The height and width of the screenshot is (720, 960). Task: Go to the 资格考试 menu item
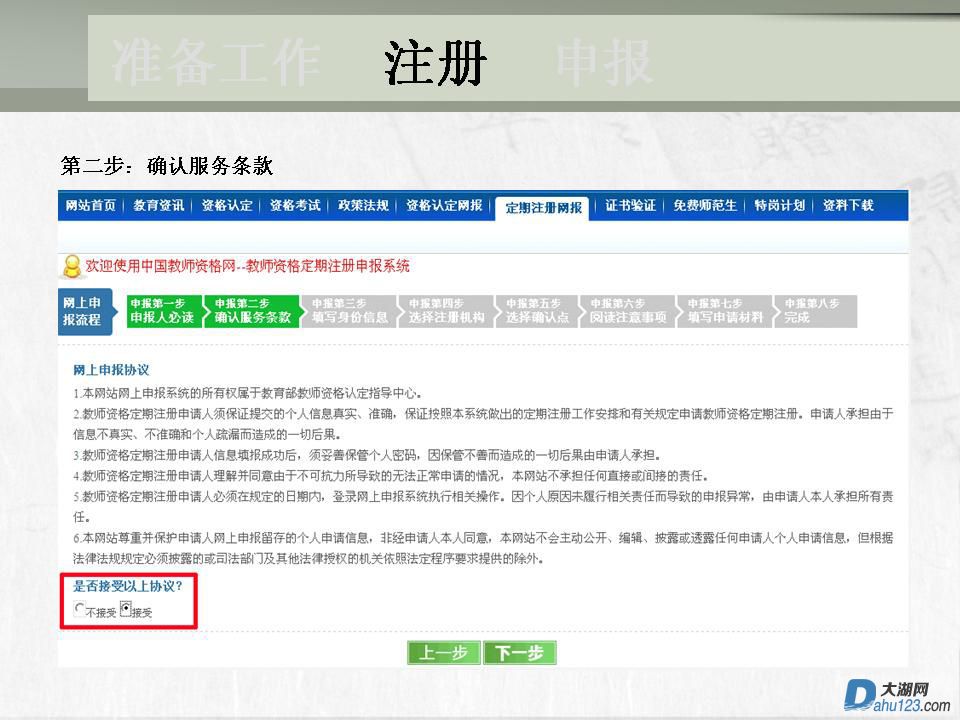pyautogui.click(x=295, y=205)
